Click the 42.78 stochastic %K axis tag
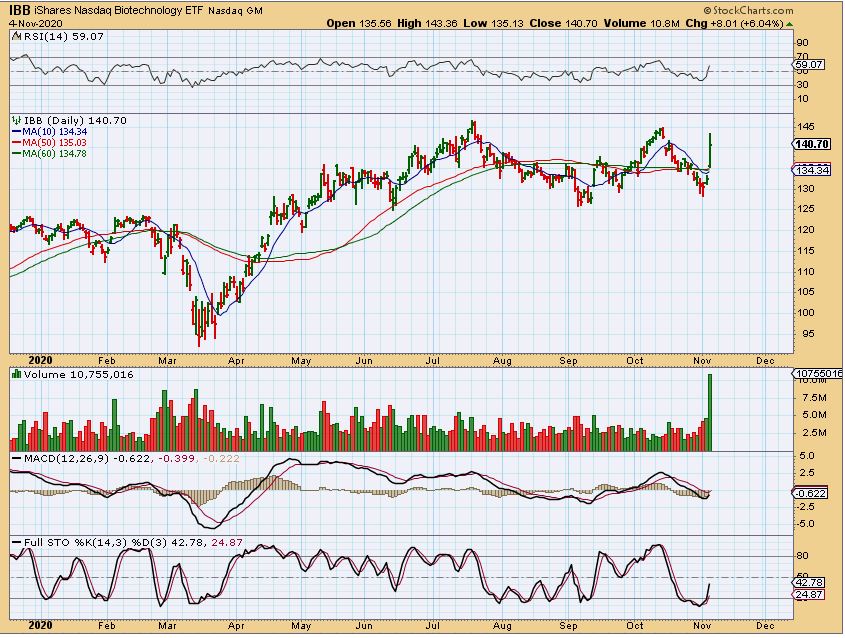 [809, 582]
